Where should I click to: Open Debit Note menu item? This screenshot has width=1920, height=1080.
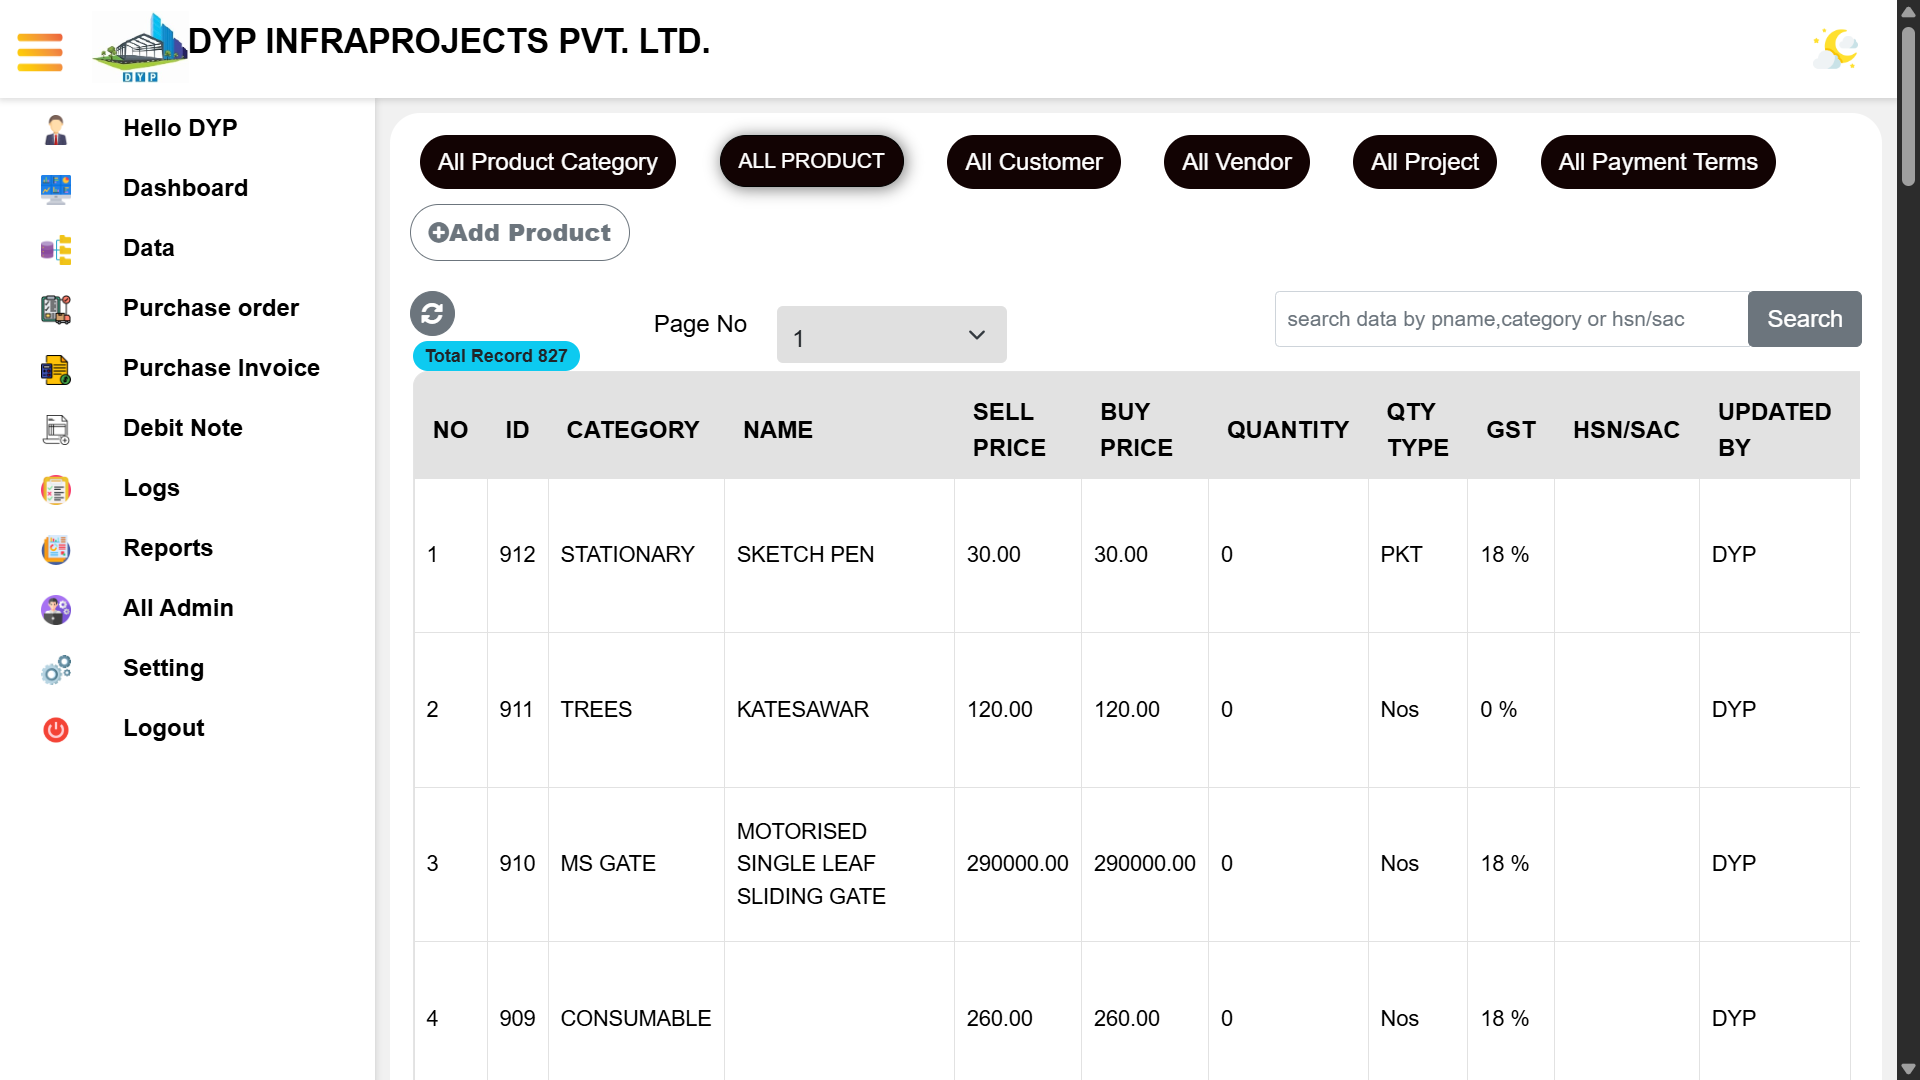pyautogui.click(x=183, y=428)
